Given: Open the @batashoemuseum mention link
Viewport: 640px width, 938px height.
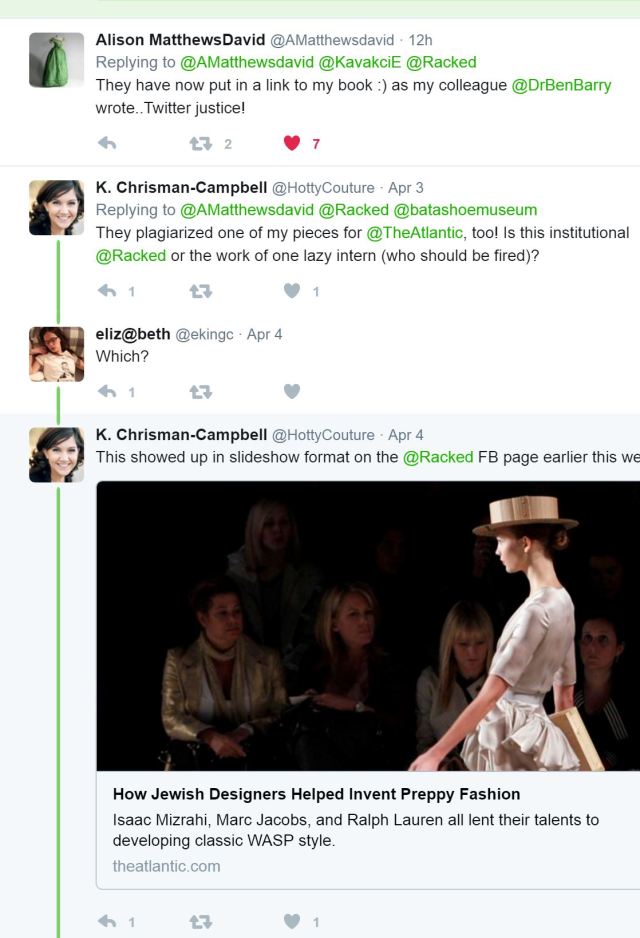Looking at the screenshot, I should click(465, 210).
